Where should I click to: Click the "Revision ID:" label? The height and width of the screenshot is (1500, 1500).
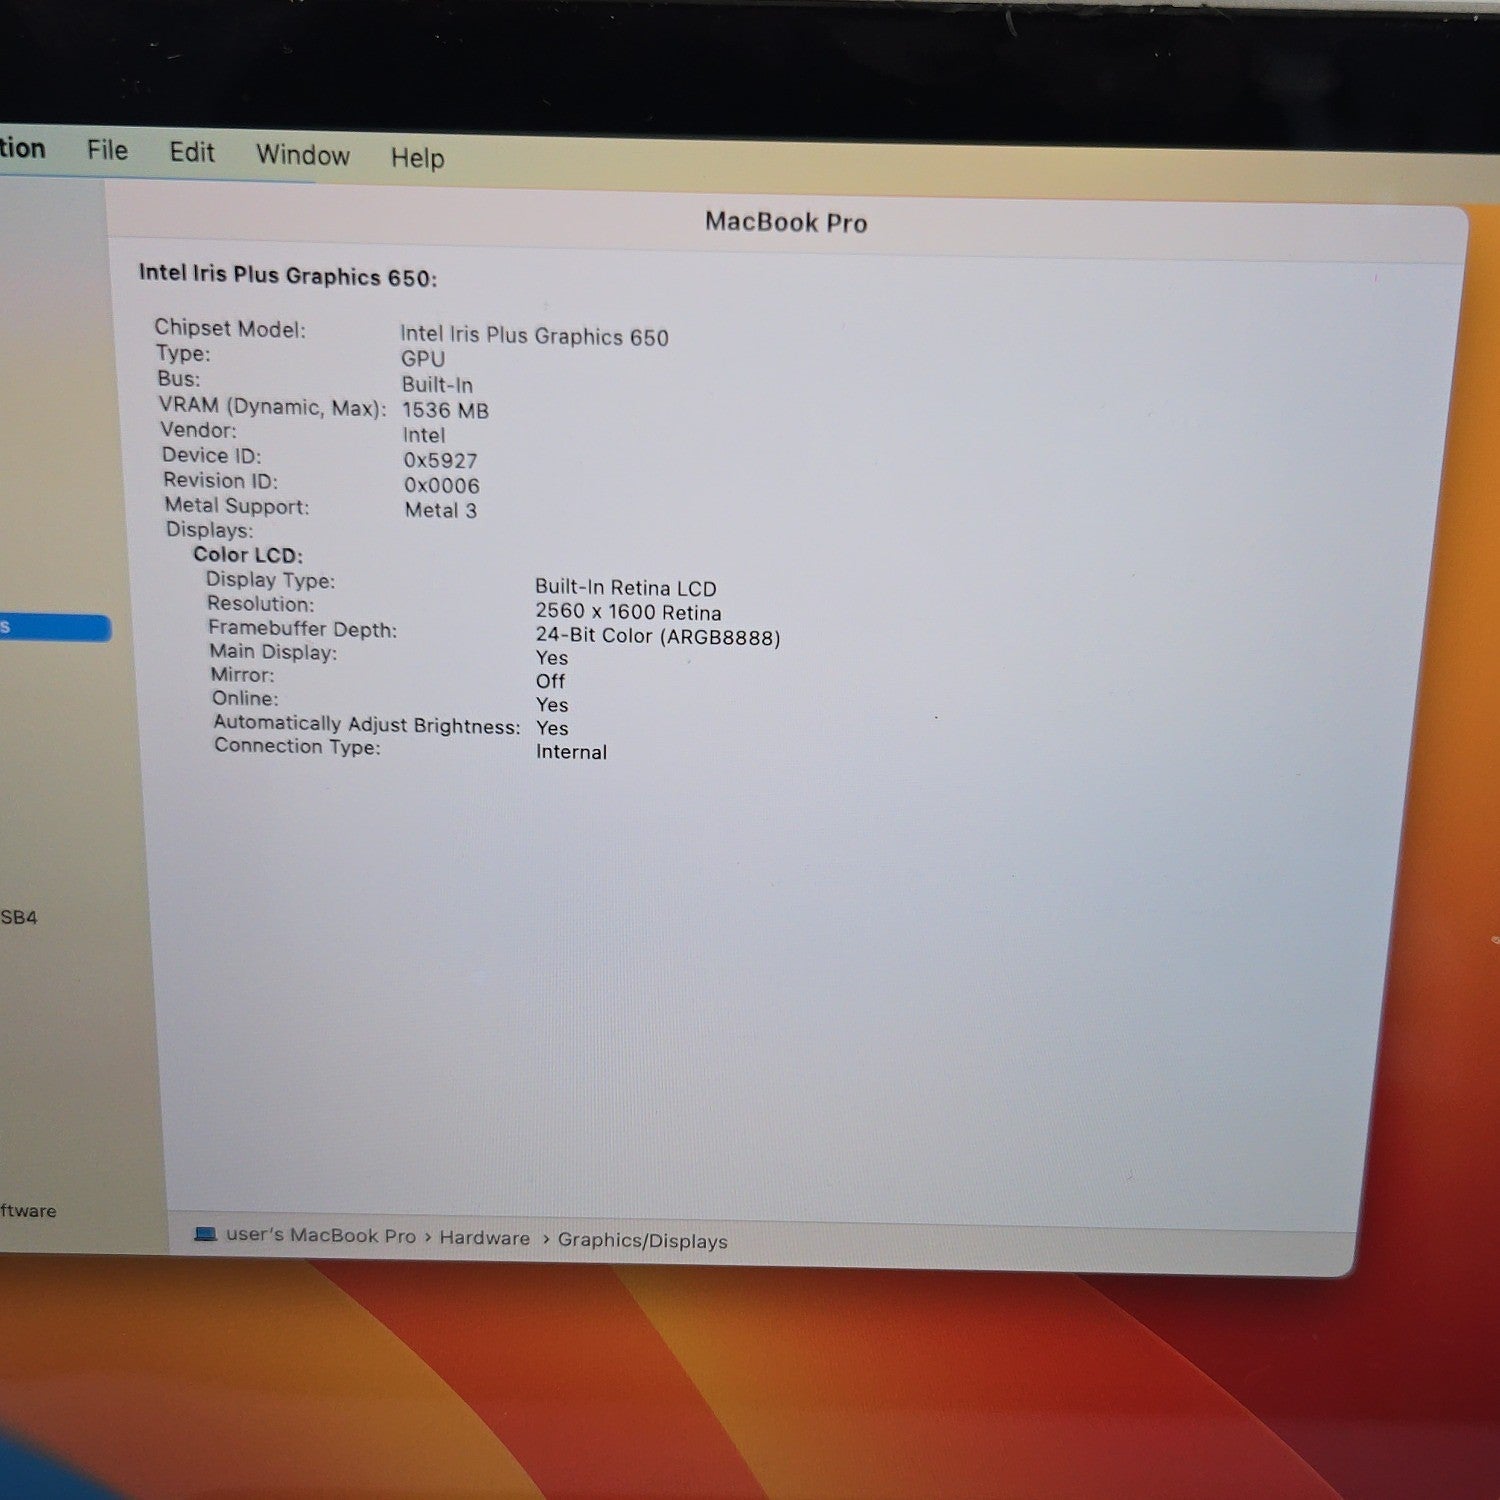coord(221,480)
